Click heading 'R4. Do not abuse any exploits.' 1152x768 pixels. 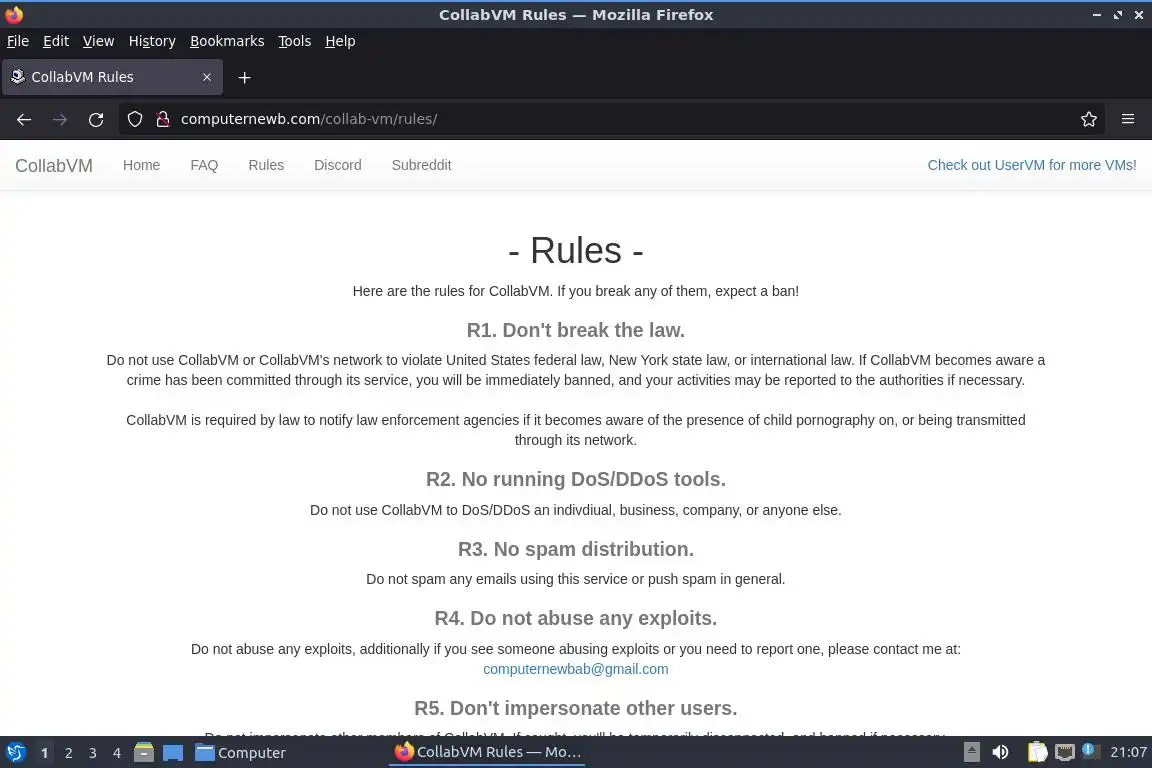tap(576, 618)
